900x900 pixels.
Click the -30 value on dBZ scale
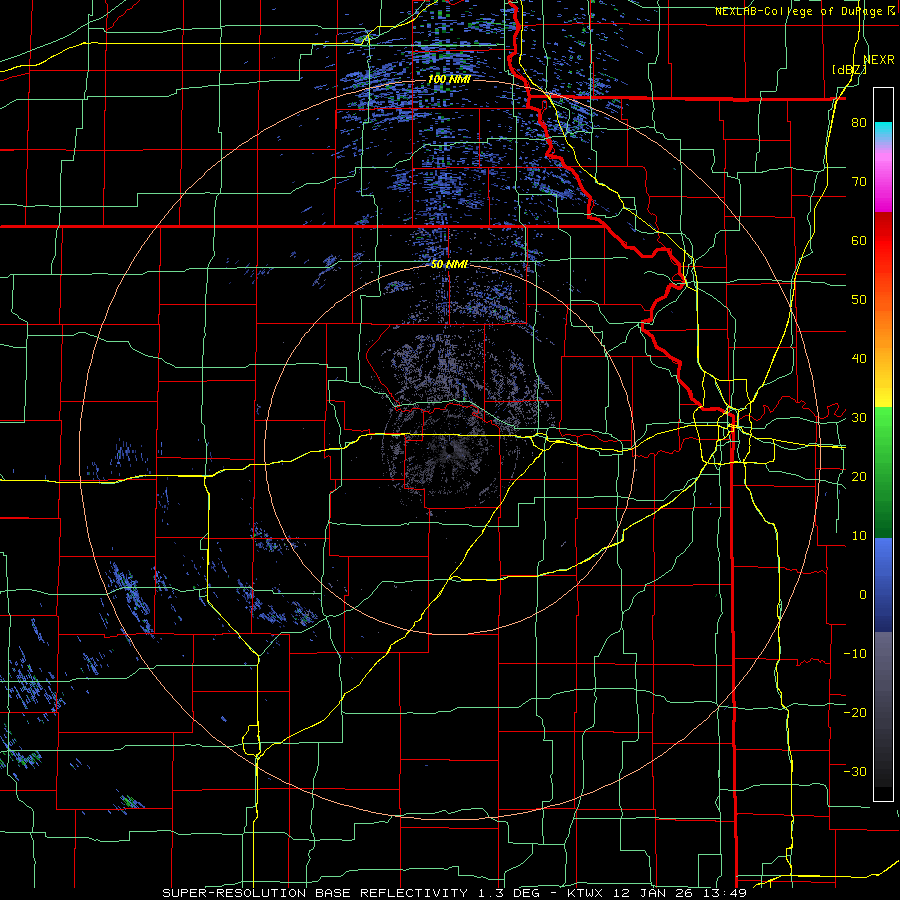855,771
